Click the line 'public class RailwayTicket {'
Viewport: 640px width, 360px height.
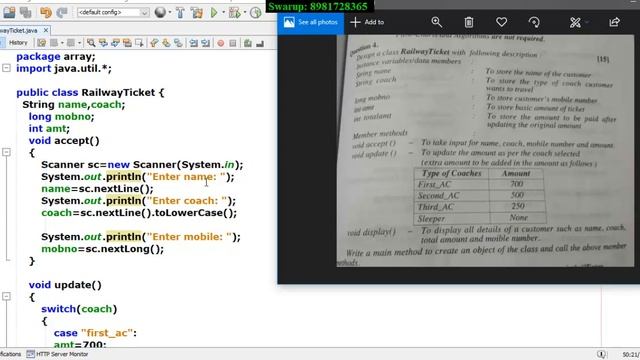(x=90, y=93)
